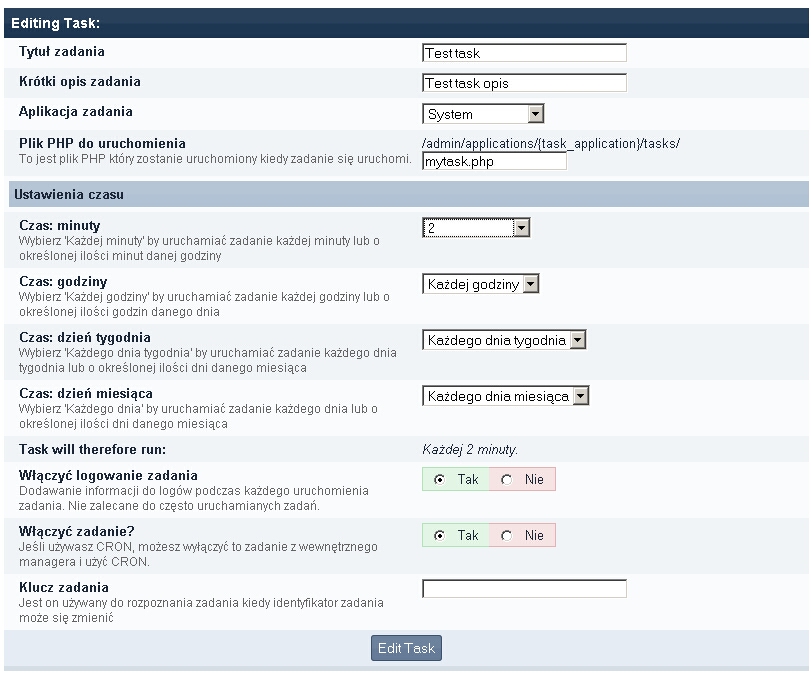Expand the 'Każdego dnia tygodnia' dropdown
811x683 pixels.
504,341
